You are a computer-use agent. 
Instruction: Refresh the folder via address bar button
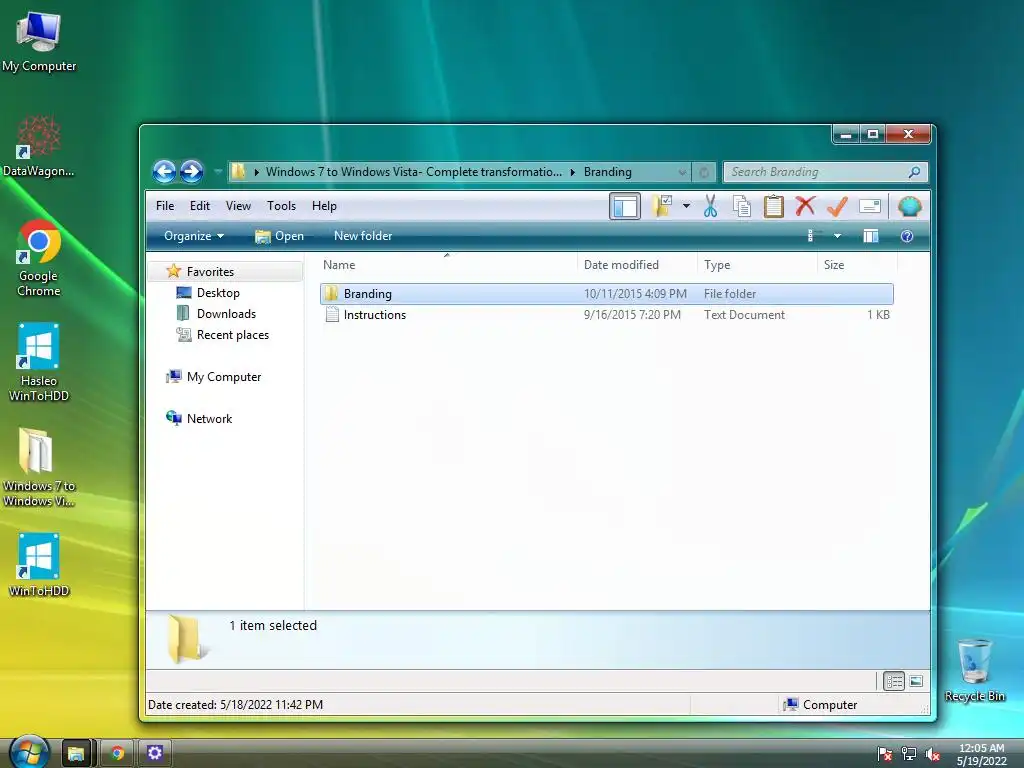click(x=703, y=172)
